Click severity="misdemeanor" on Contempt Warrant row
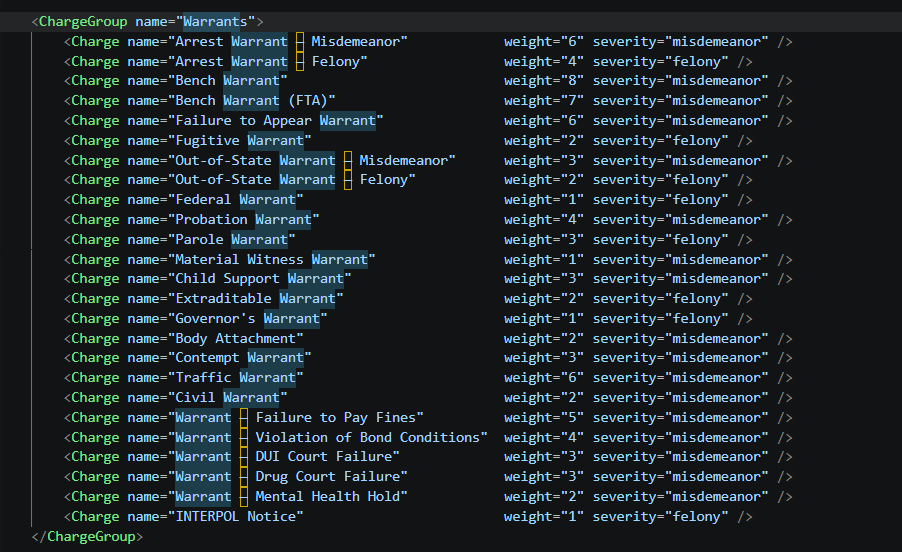The image size is (902, 552). [681, 358]
